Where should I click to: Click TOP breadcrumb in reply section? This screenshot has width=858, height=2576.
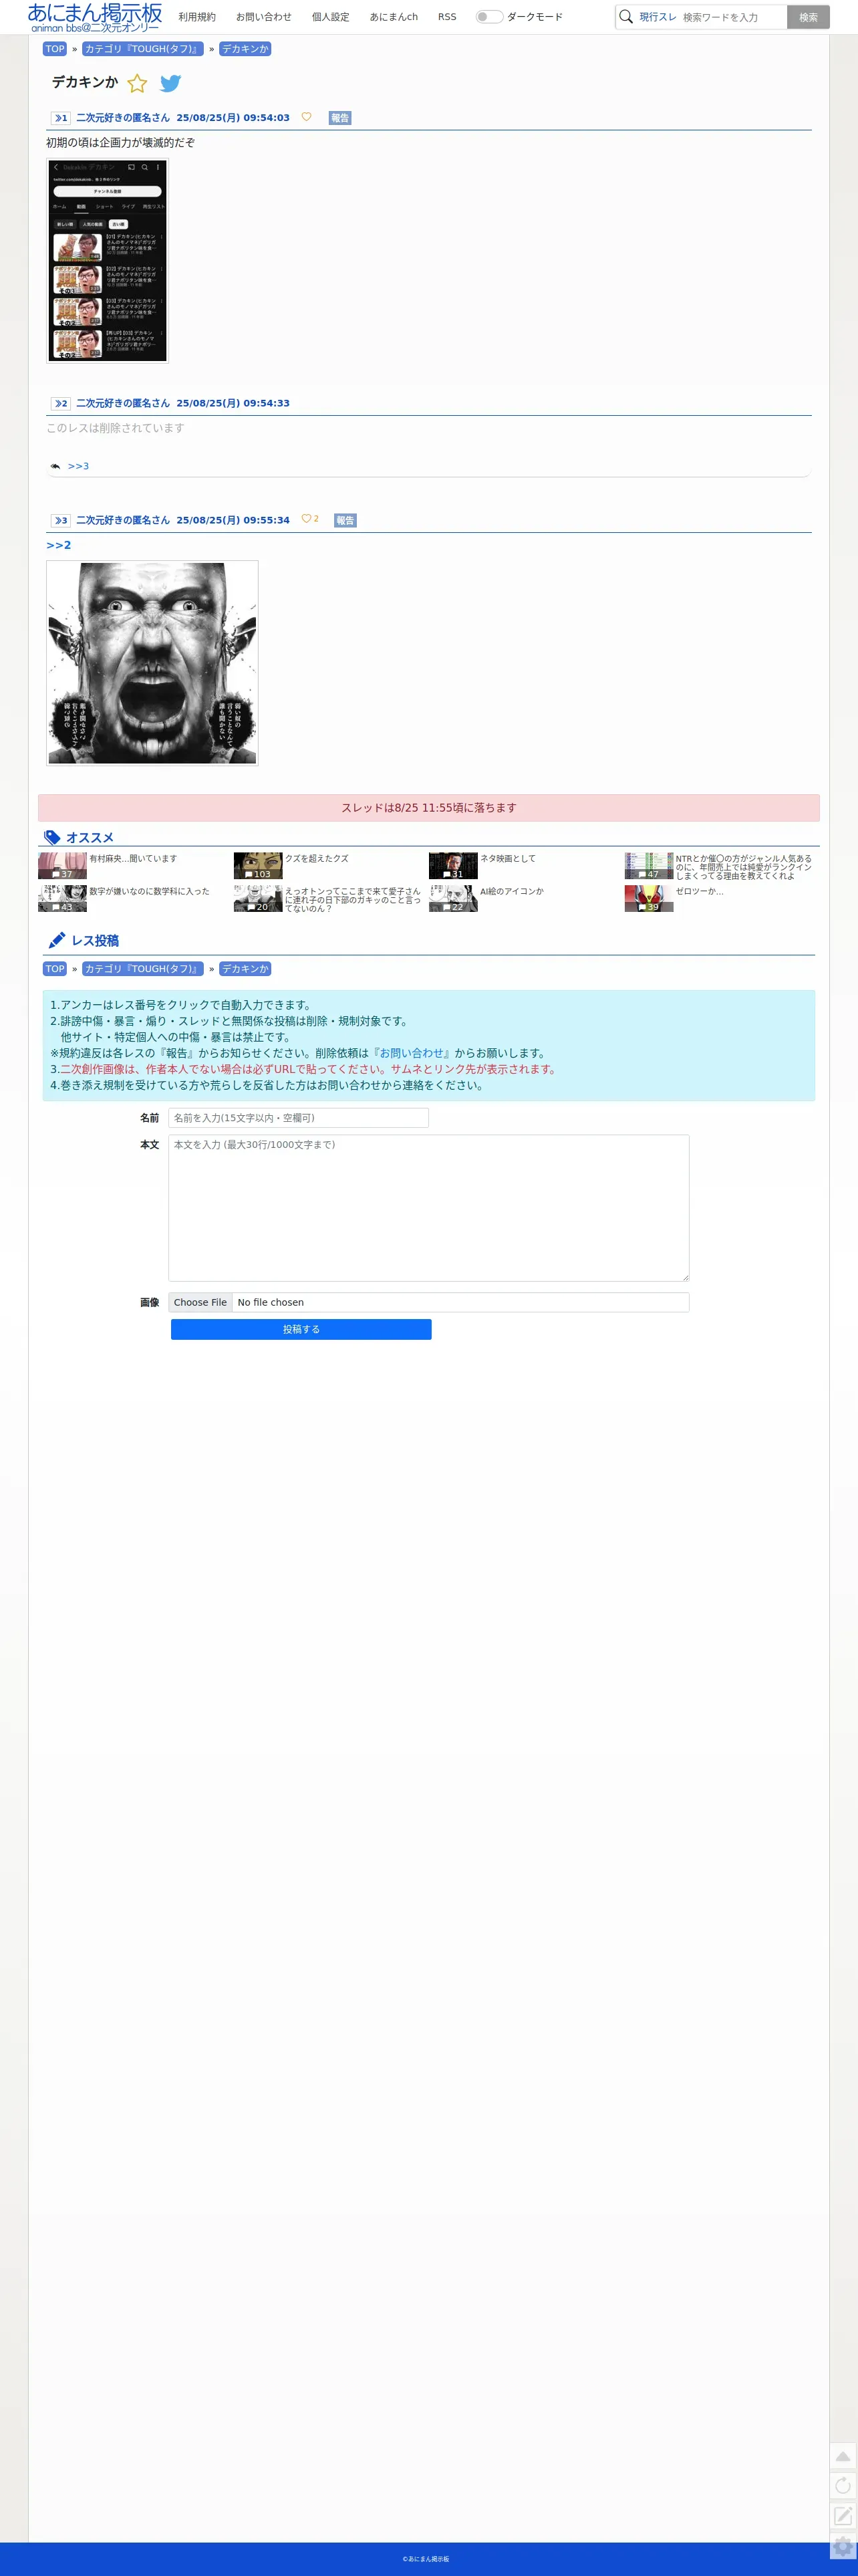coord(55,969)
